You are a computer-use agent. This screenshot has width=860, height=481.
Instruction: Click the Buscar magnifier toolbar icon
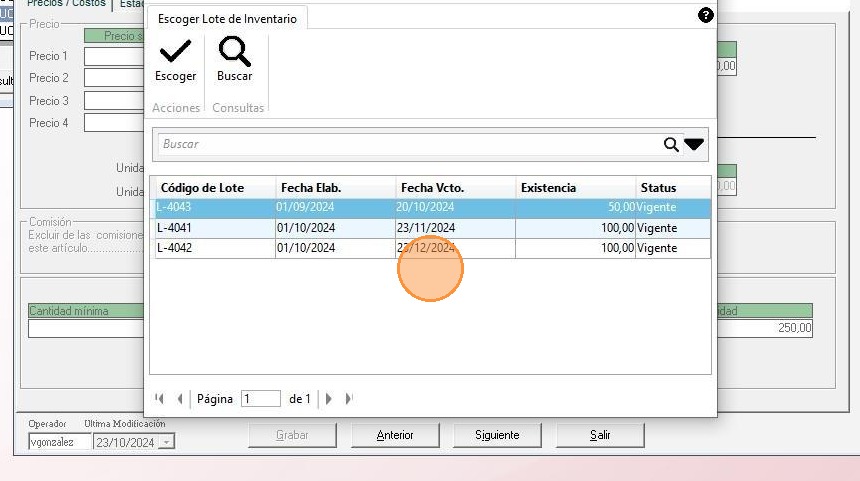point(235,52)
